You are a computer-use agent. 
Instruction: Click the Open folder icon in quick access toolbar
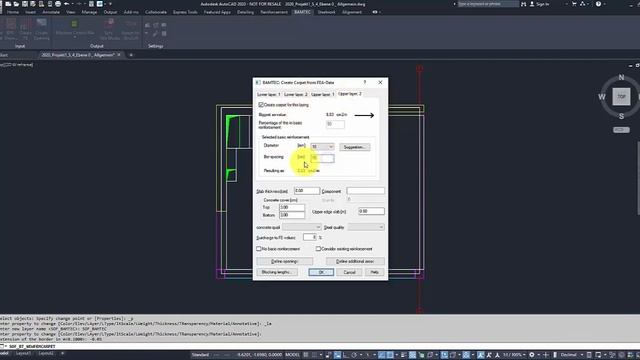tap(17, 4)
